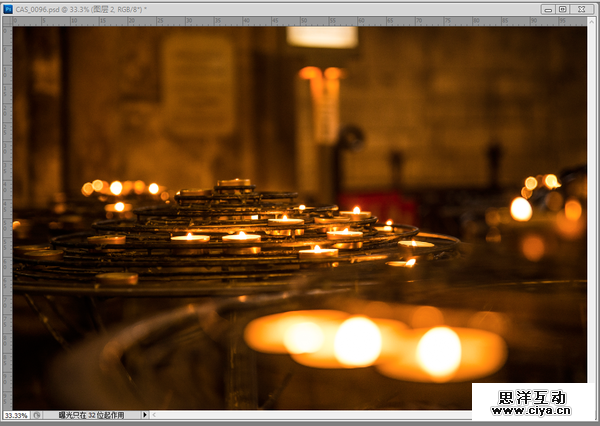Click status text 曝光只在 32 位起作用

pyautogui.click(x=93, y=414)
